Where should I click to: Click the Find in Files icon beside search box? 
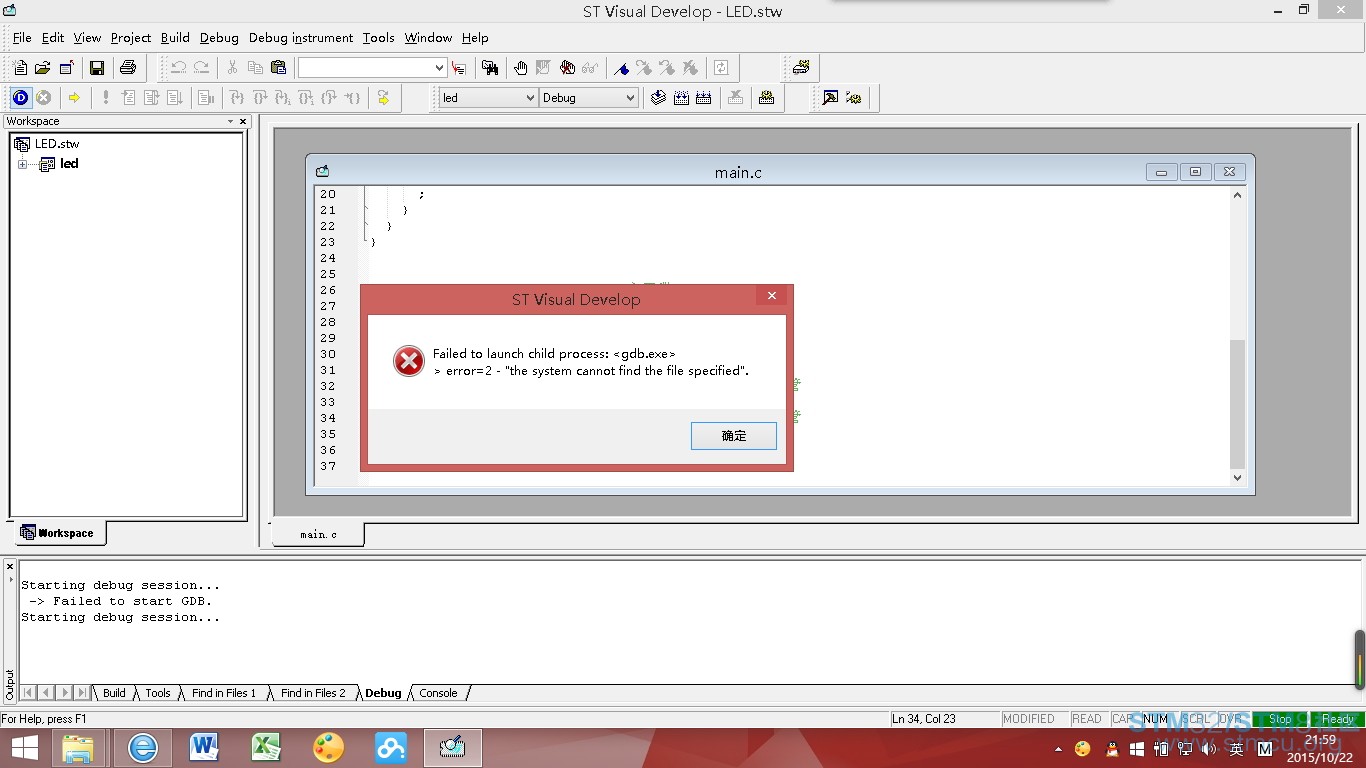pyautogui.click(x=459, y=68)
